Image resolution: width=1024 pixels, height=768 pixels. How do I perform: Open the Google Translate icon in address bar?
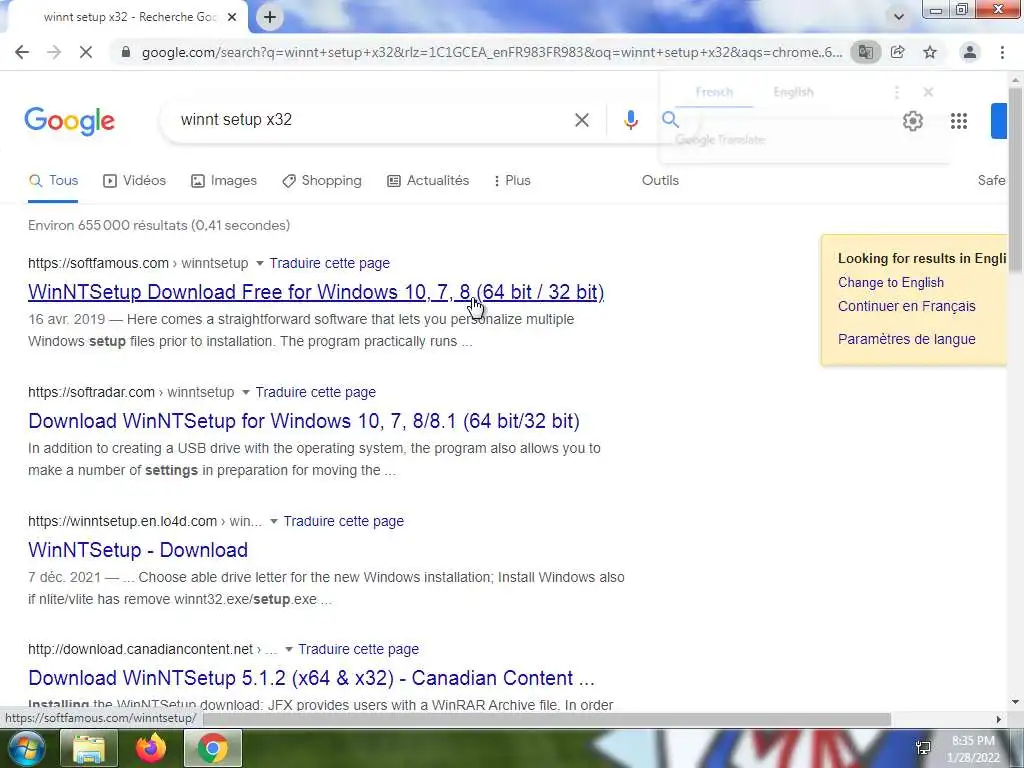tap(865, 52)
